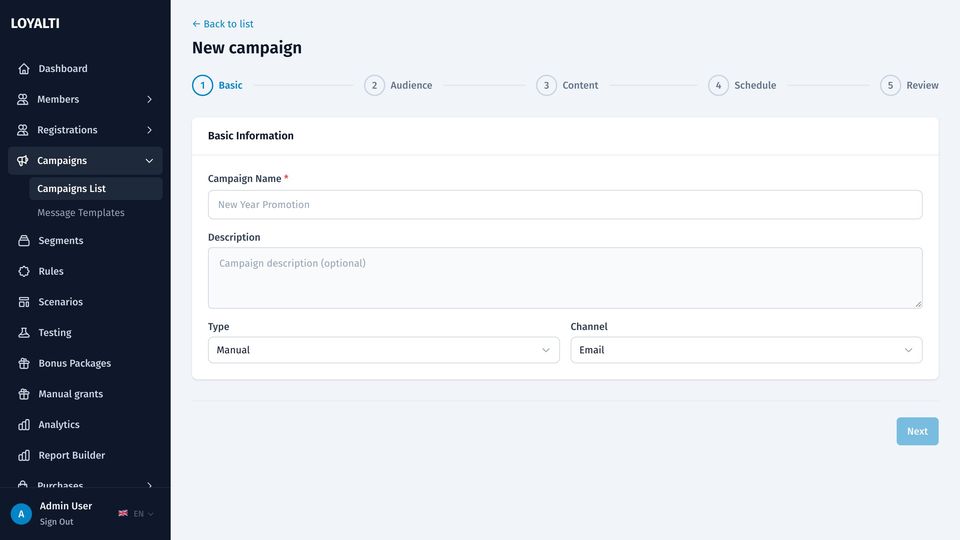
Task: Open the Bonus Packages menu item
Action: tap(85, 363)
